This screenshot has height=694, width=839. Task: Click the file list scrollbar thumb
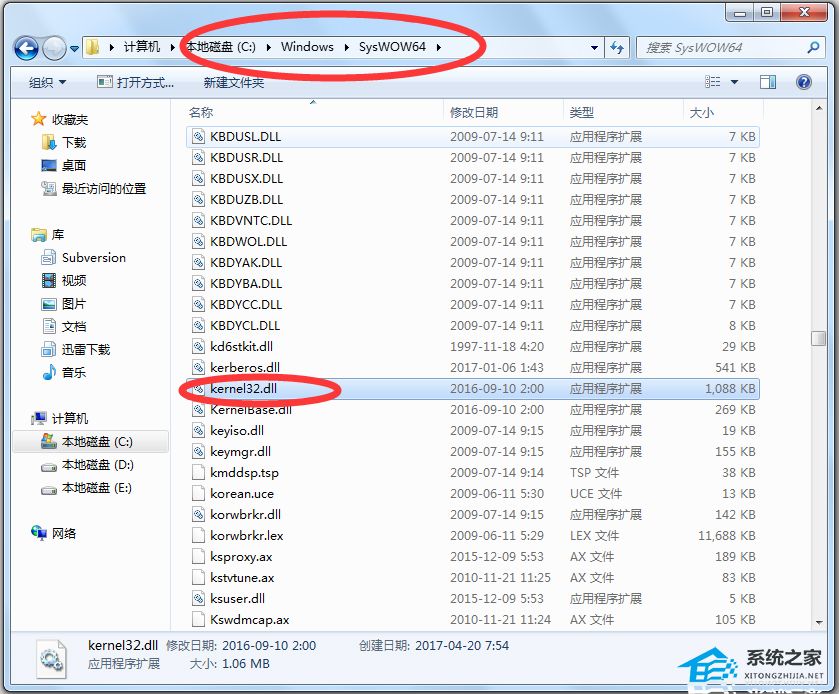pyautogui.click(x=818, y=338)
